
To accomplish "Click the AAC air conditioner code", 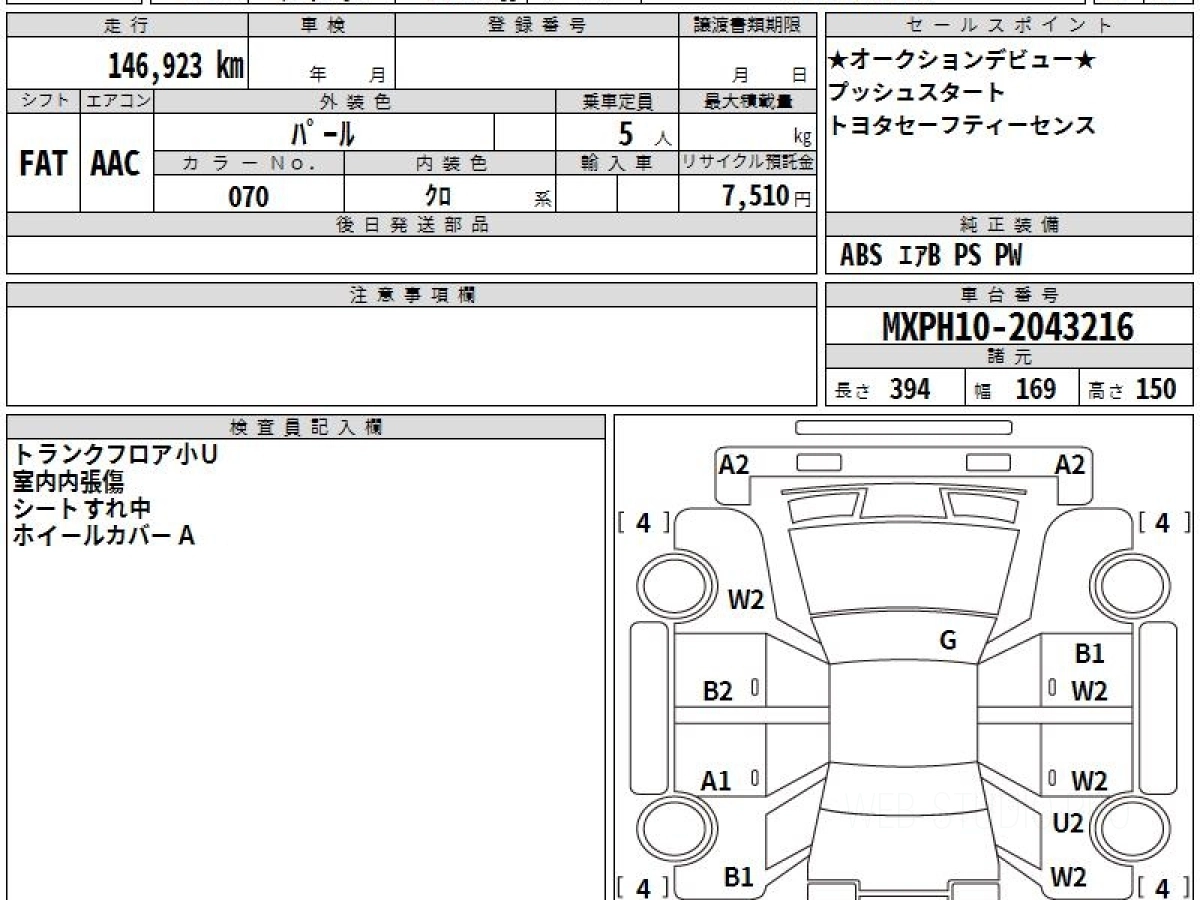I will (x=116, y=165).
